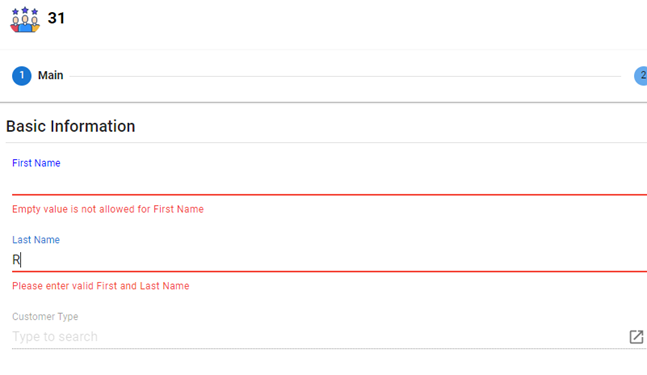Go to step 2 circle in wizard
The width and height of the screenshot is (647, 375).
[x=641, y=76]
